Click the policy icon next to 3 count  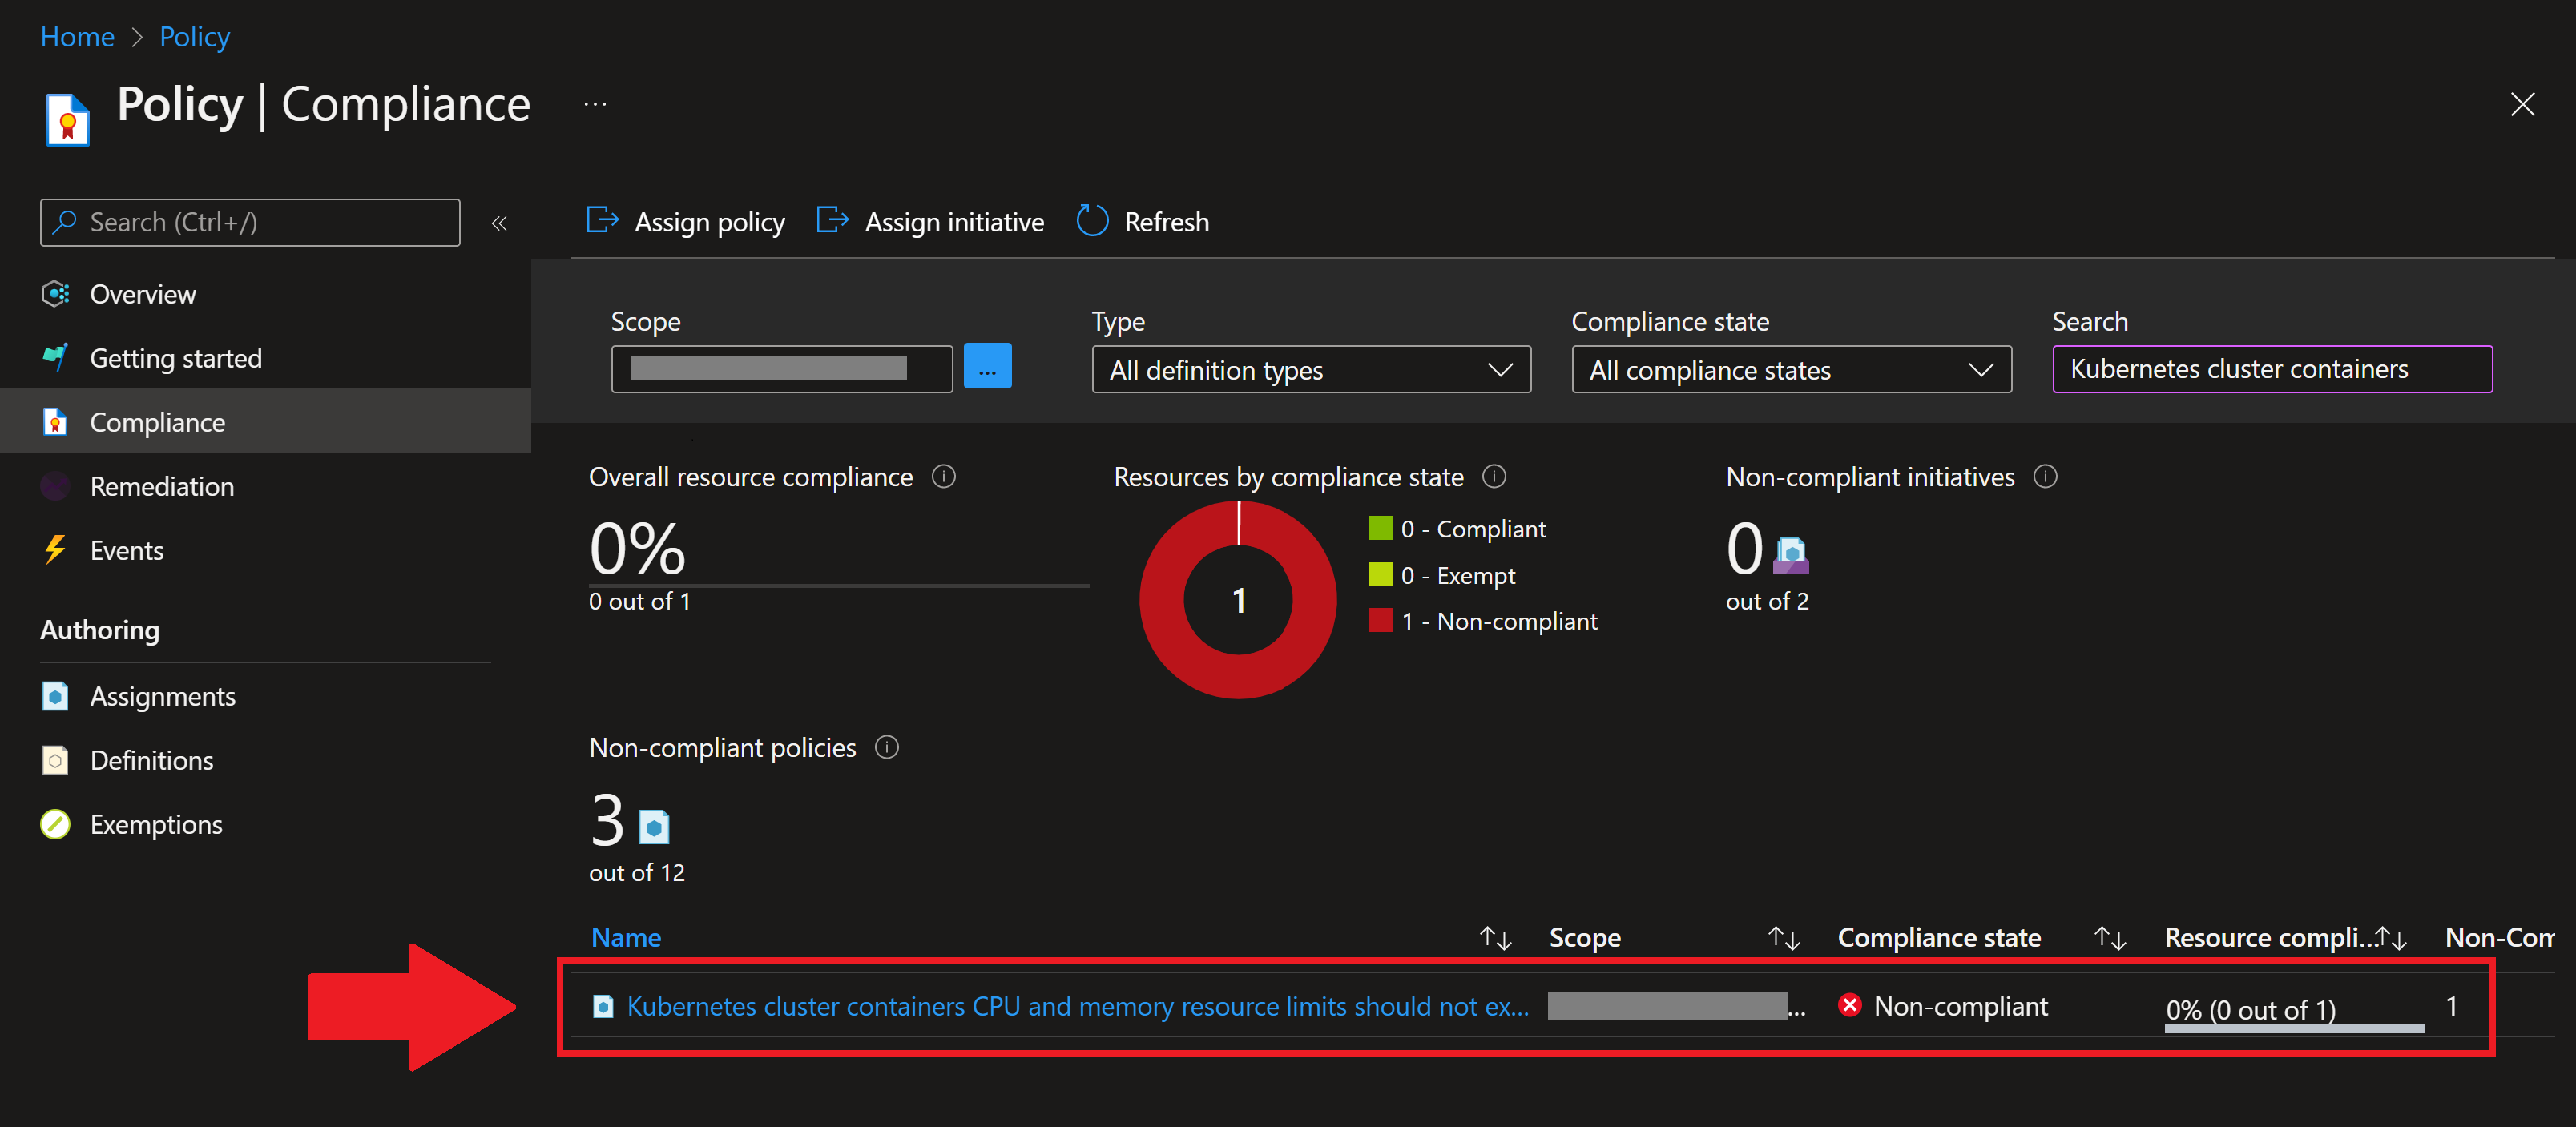coord(654,827)
